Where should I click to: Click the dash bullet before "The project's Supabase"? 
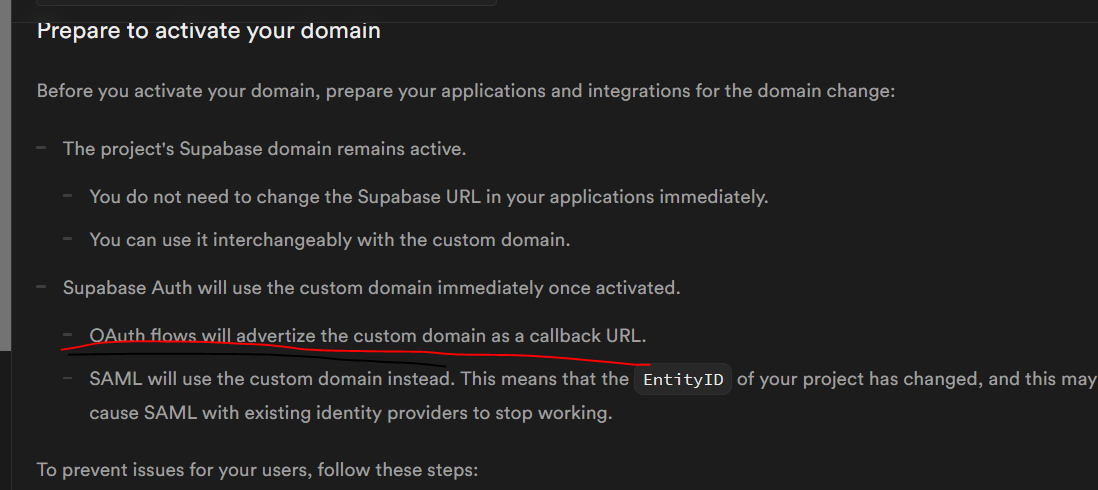pyautogui.click(x=41, y=148)
